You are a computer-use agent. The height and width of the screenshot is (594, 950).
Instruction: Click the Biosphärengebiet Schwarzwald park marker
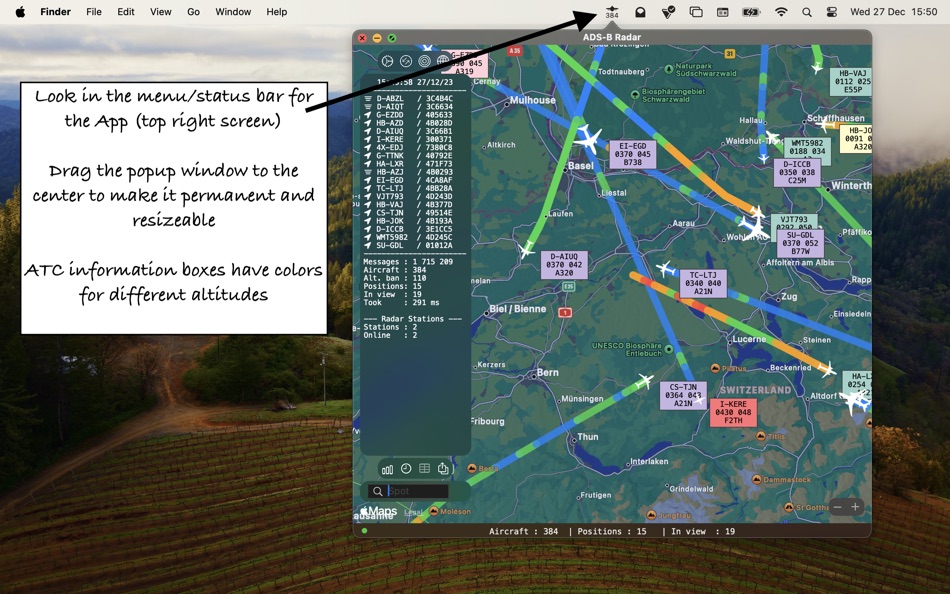coord(635,95)
